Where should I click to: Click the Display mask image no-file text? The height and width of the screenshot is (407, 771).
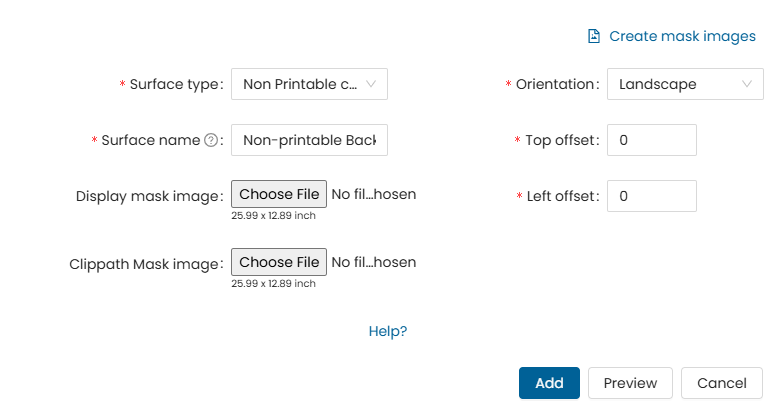pyautogui.click(x=373, y=194)
